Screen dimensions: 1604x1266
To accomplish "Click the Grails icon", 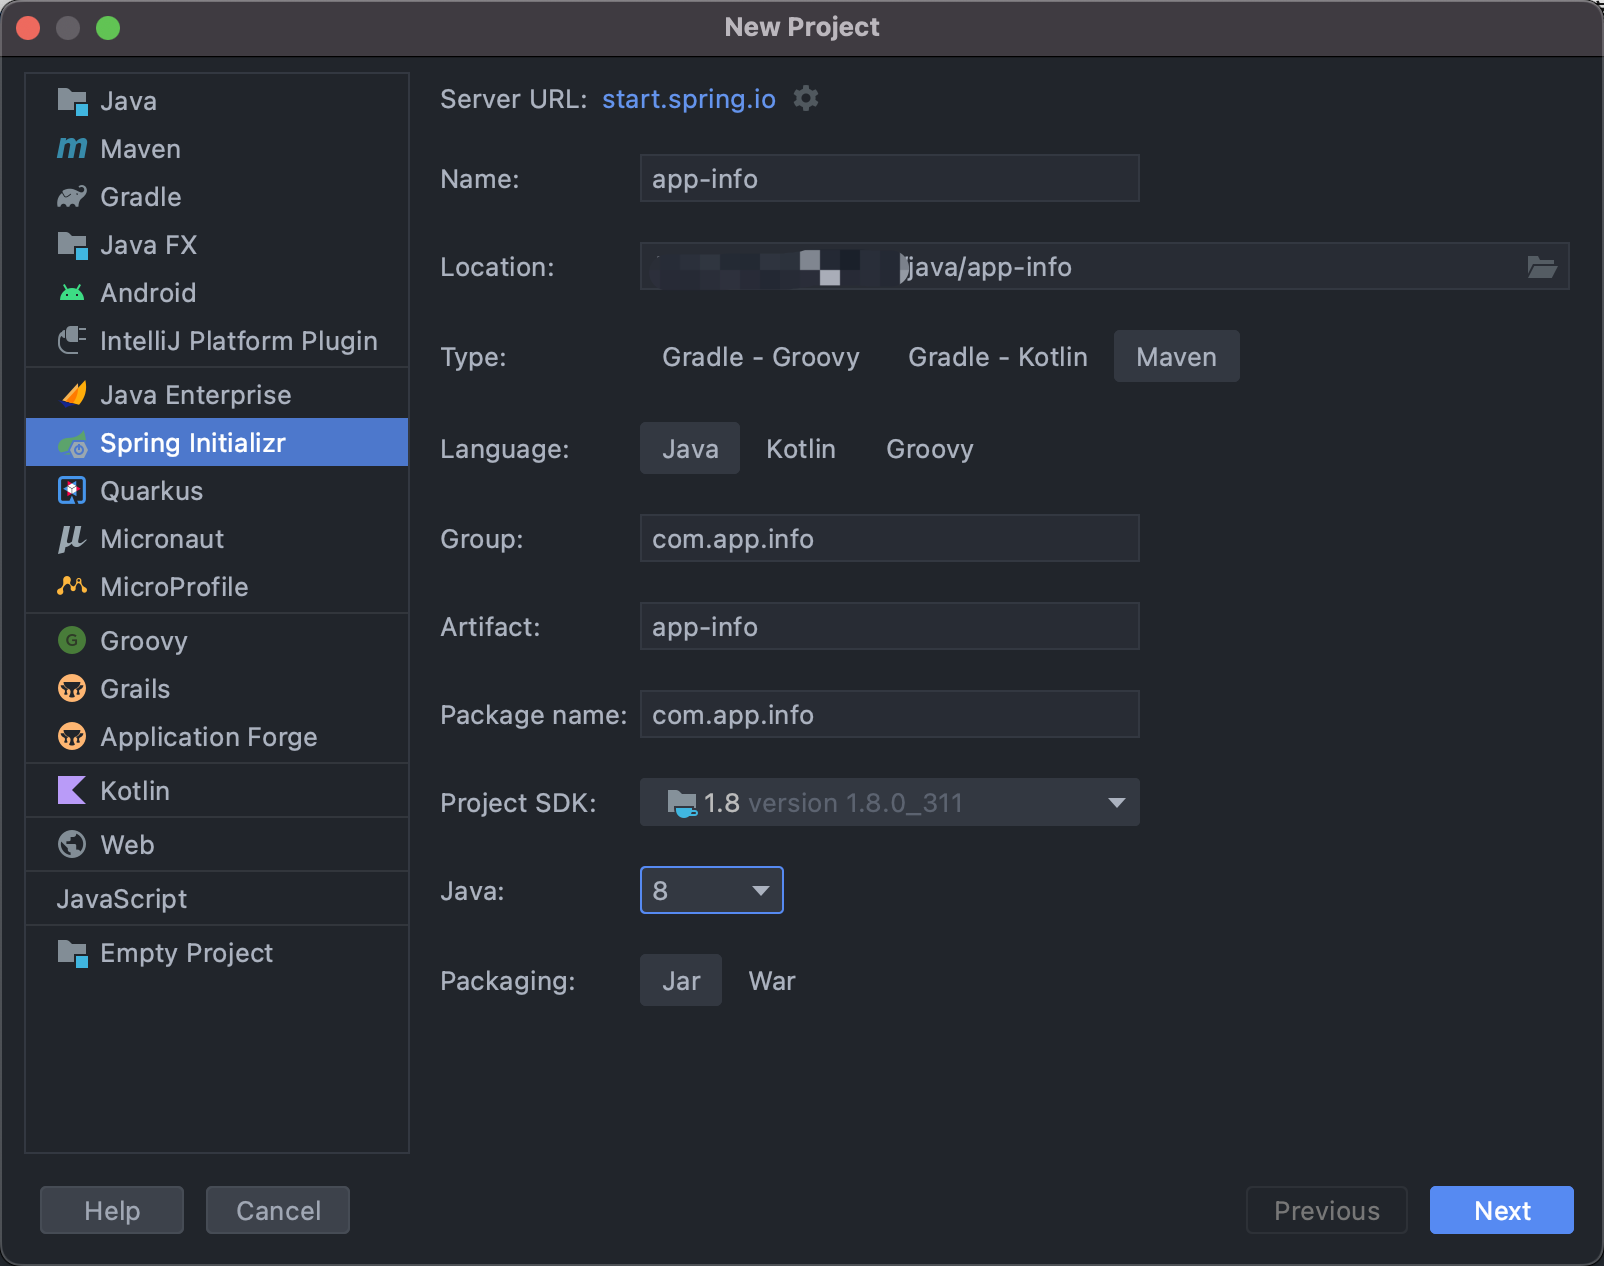I will pos(72,689).
